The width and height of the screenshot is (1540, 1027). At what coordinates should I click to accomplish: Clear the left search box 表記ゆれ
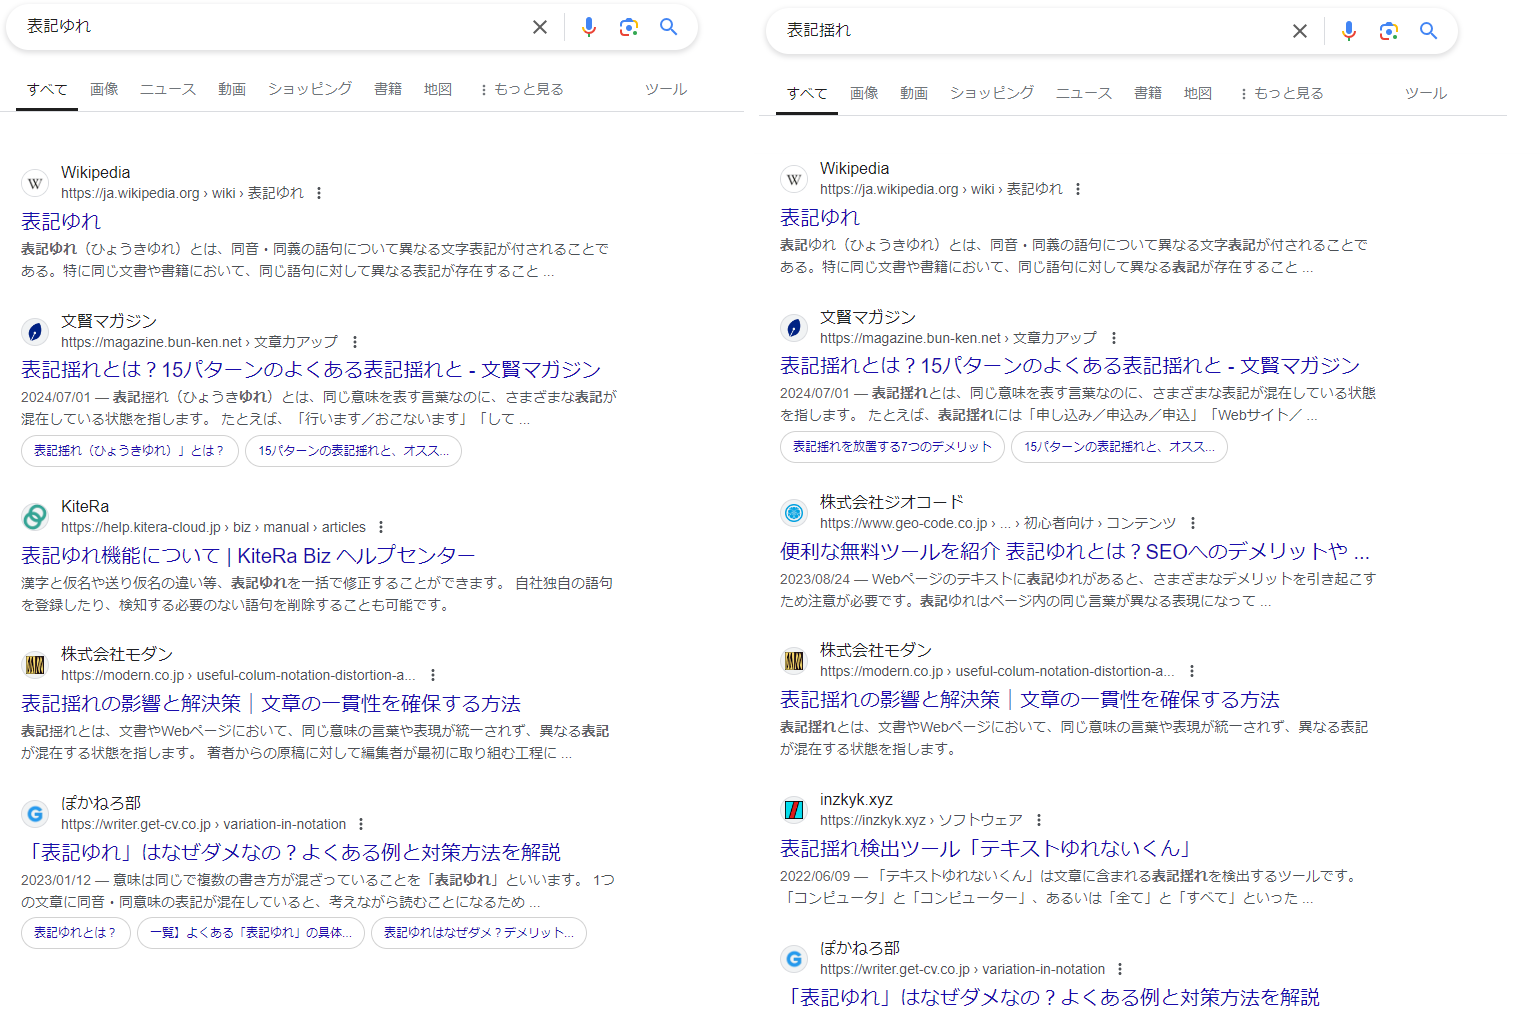[x=540, y=27]
